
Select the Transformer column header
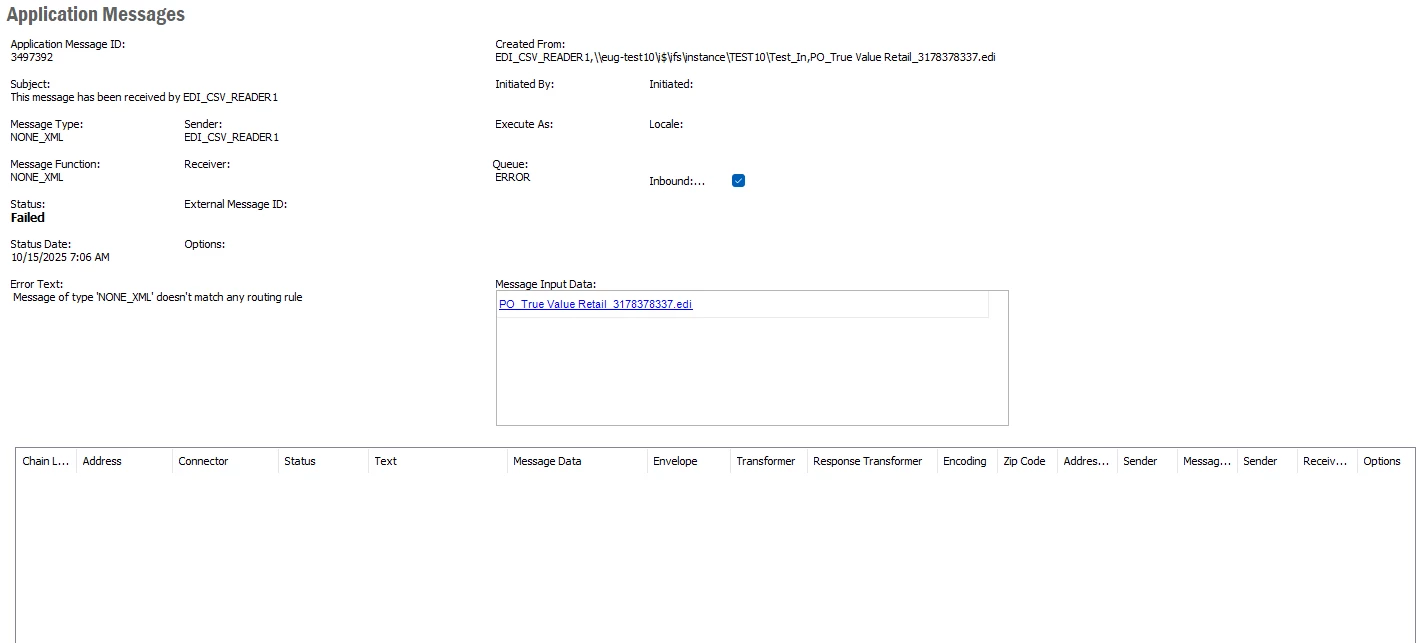pos(769,461)
